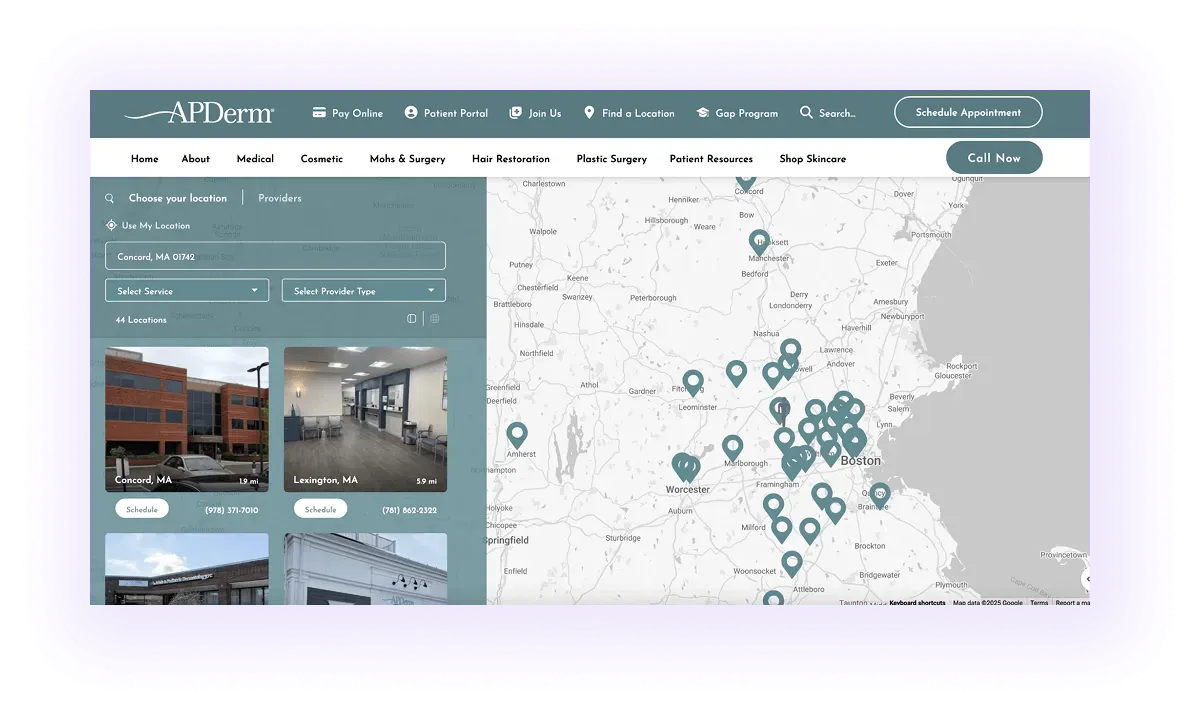This screenshot has width=1200, height=715.
Task: Switch to grid globe view icon
Action: click(435, 319)
